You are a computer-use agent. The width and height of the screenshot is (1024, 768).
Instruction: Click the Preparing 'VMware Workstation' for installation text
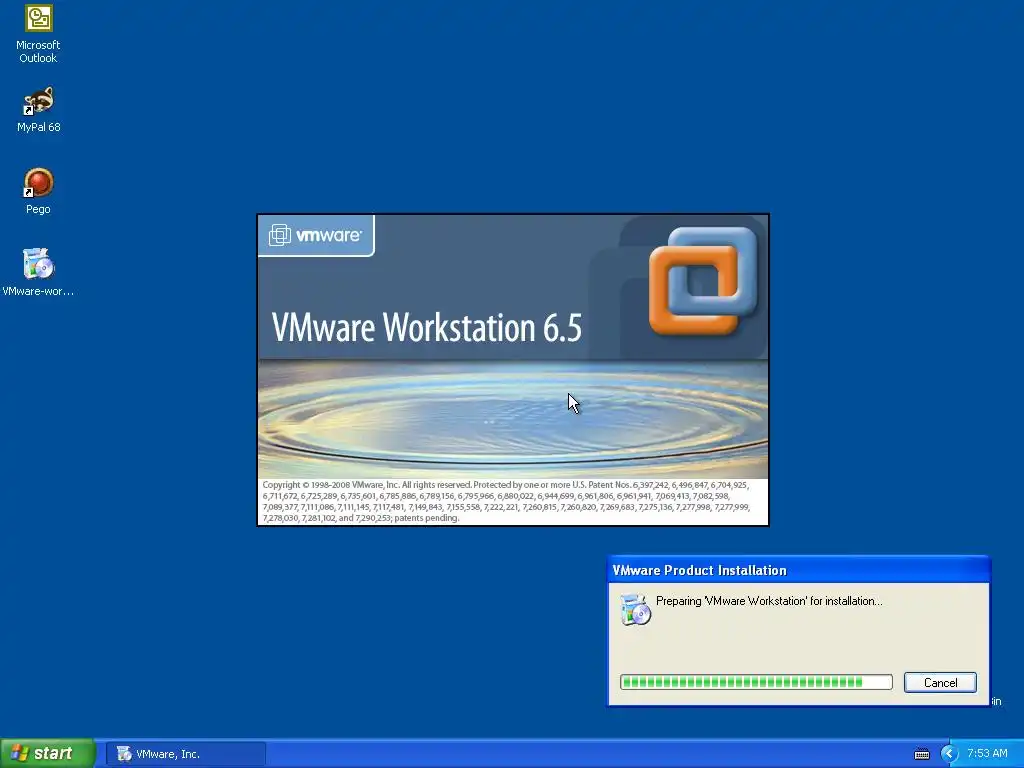pos(769,601)
